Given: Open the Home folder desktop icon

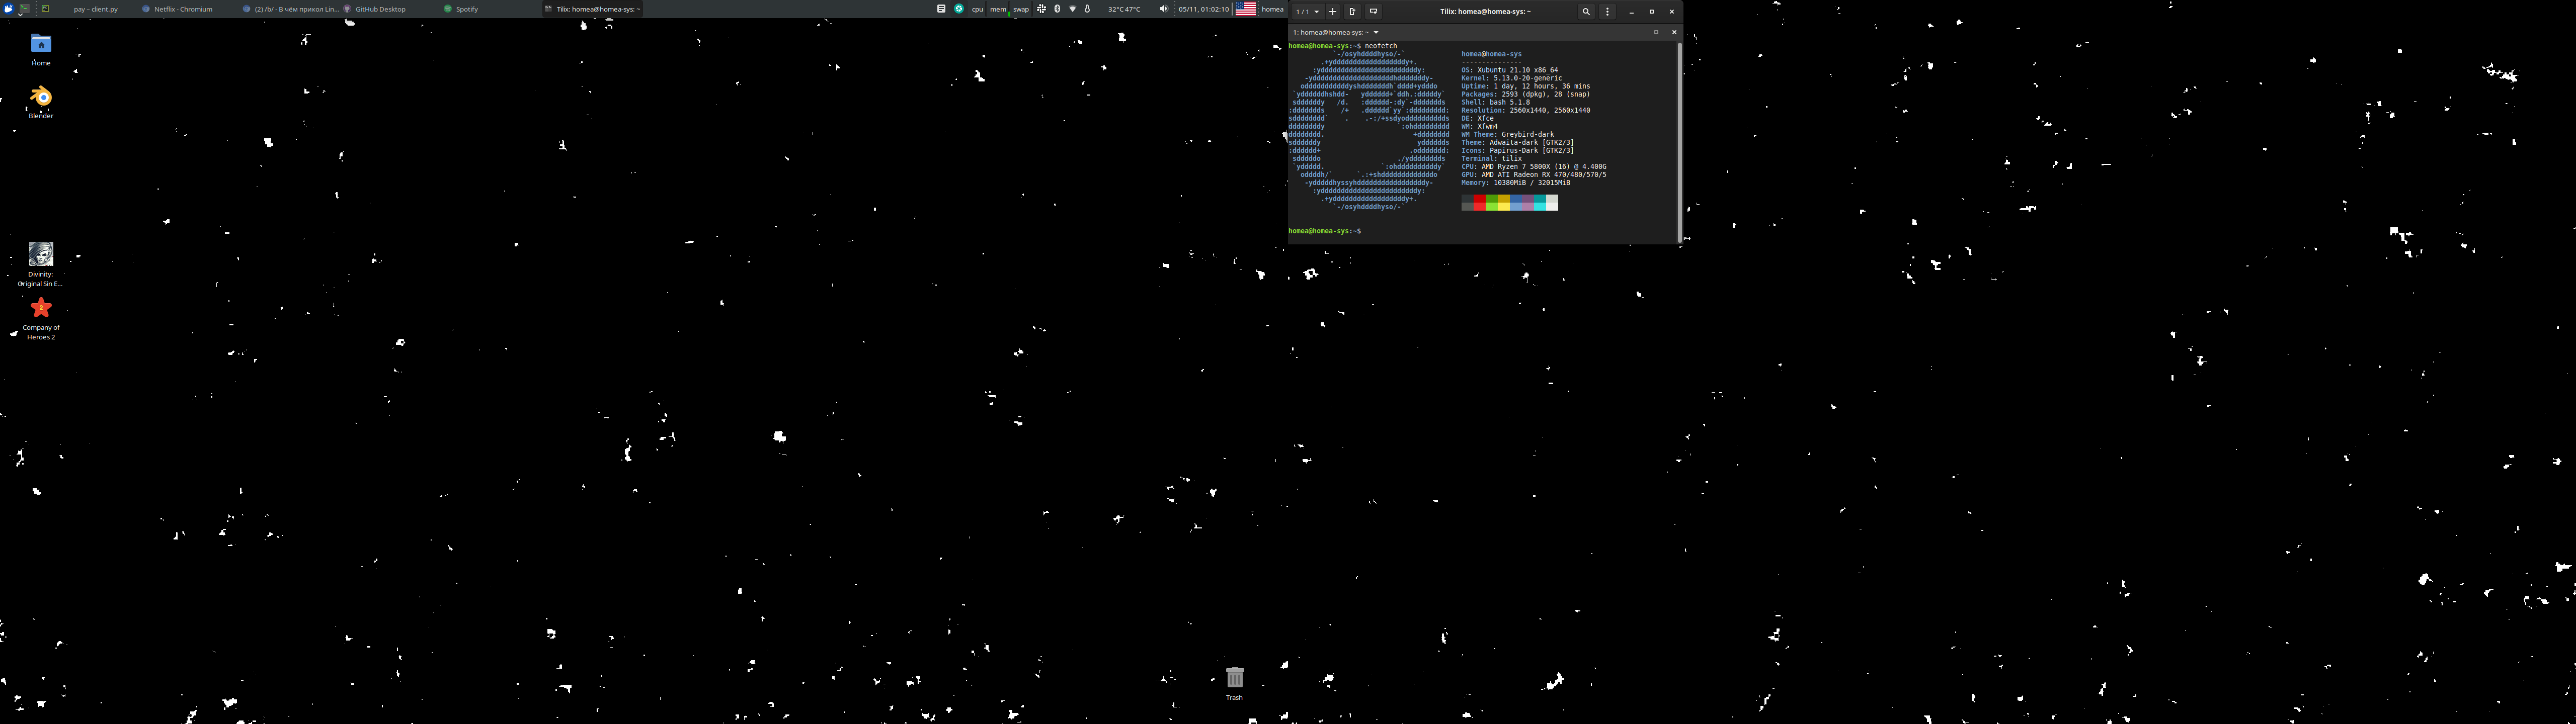Looking at the screenshot, I should pos(41,49).
